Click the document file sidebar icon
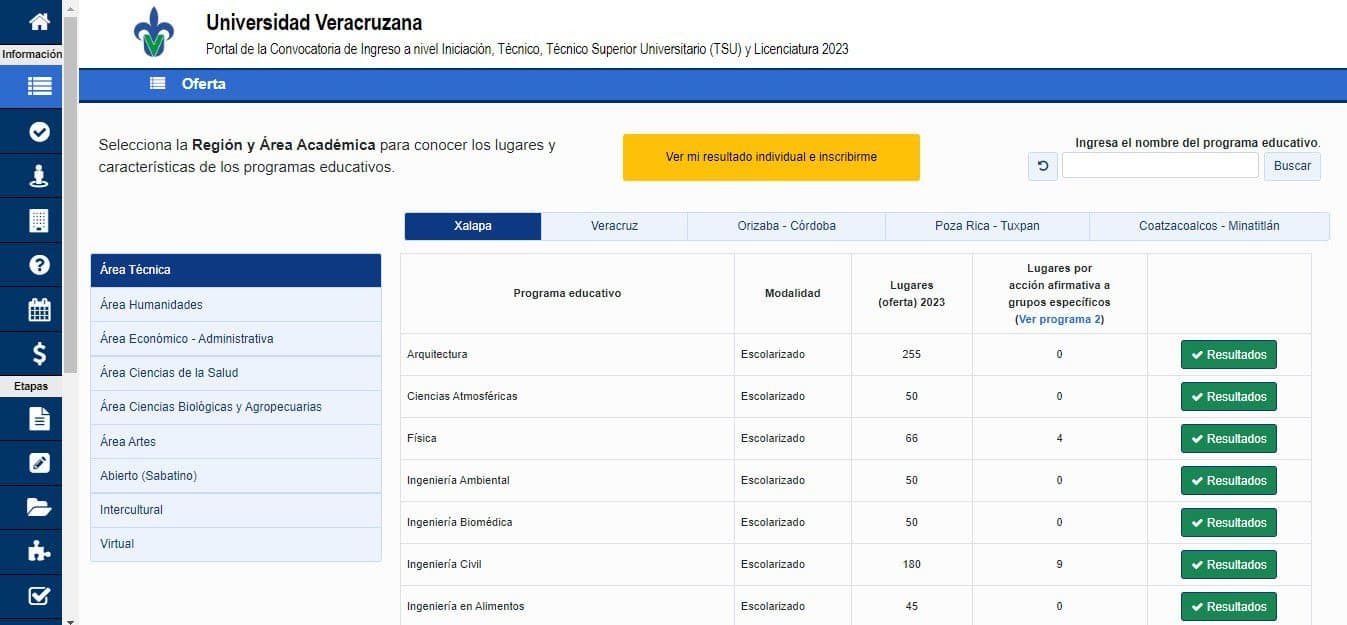Viewport: 1347px width, 625px height. coord(39,418)
